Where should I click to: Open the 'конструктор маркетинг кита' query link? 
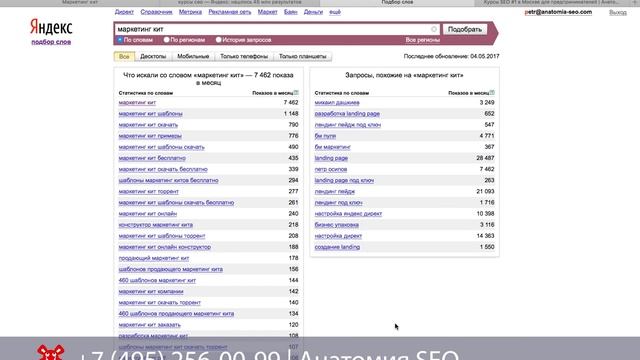[156, 225]
